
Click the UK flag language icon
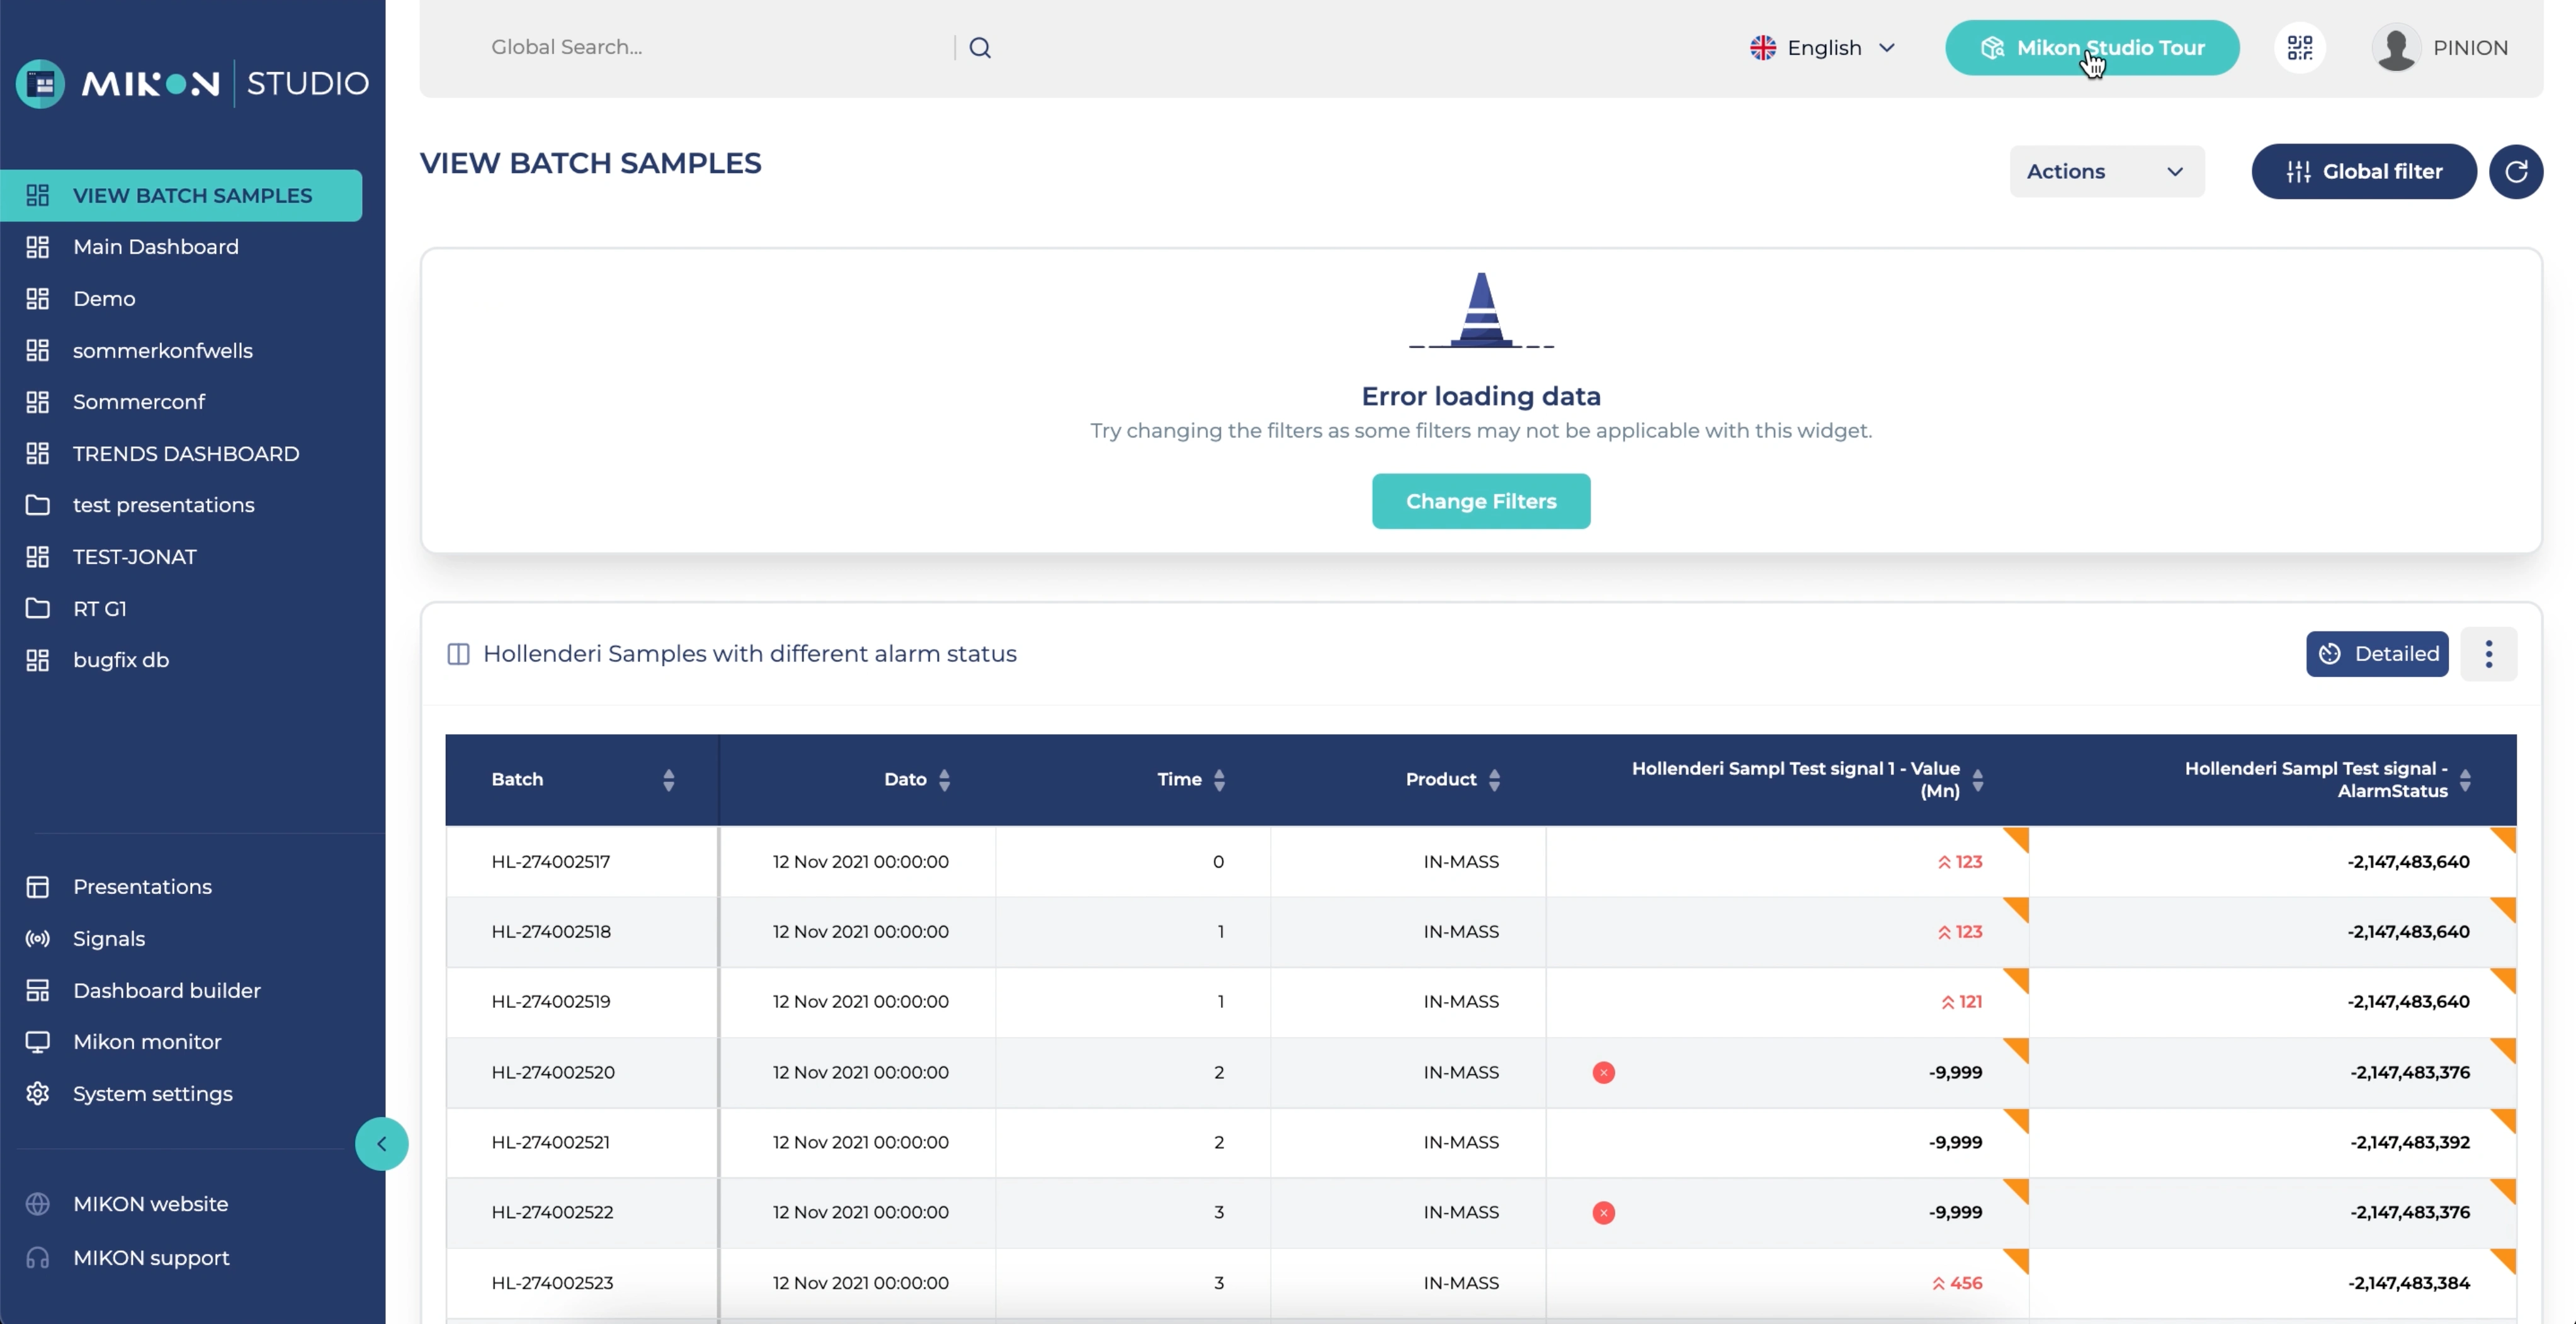pyautogui.click(x=1763, y=48)
